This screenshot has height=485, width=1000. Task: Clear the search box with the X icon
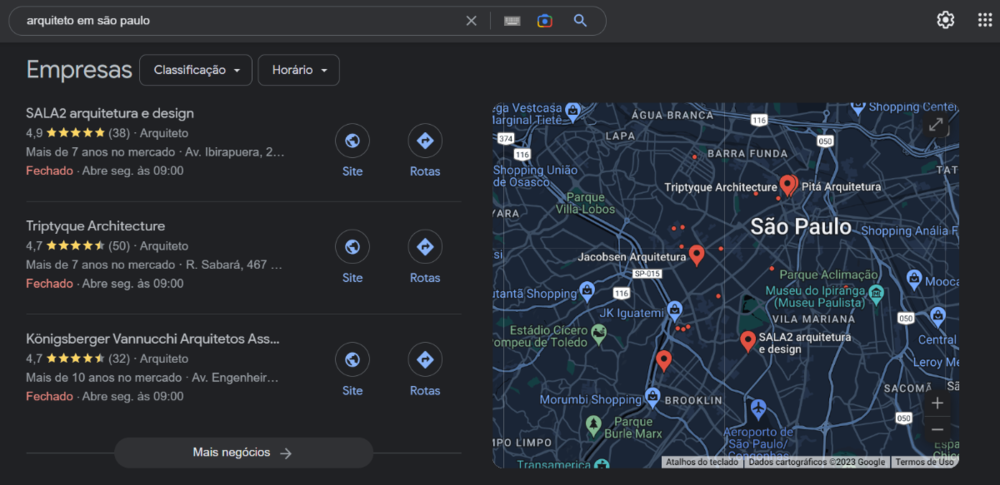tap(471, 21)
